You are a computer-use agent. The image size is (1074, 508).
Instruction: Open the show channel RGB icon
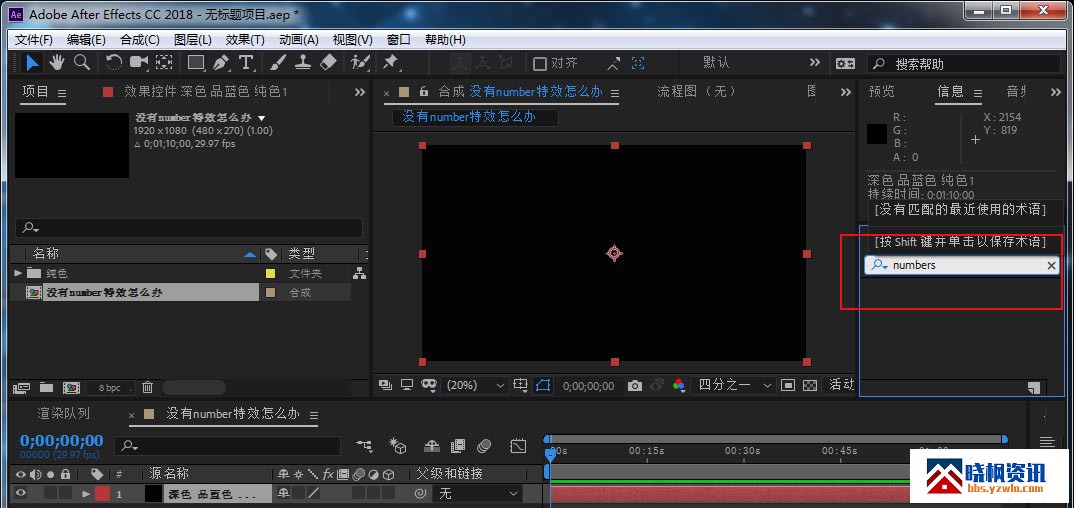coord(679,385)
